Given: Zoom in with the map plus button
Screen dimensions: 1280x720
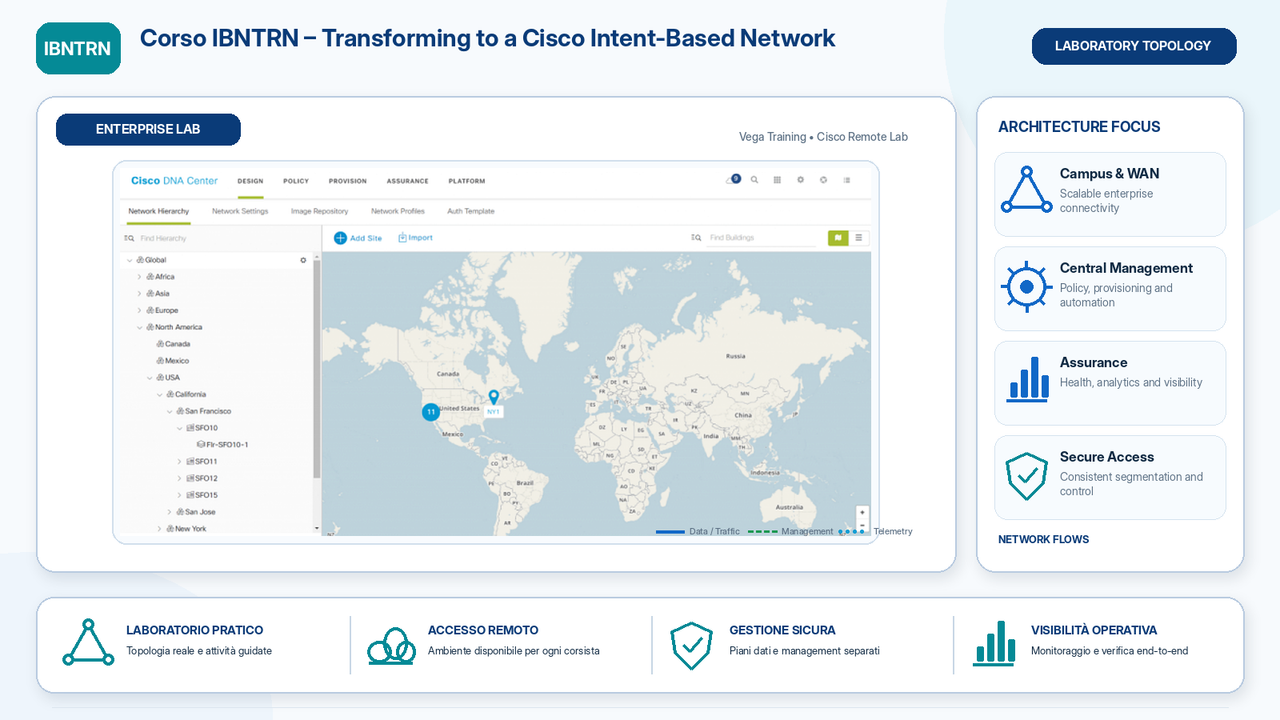Looking at the screenshot, I should [x=863, y=512].
